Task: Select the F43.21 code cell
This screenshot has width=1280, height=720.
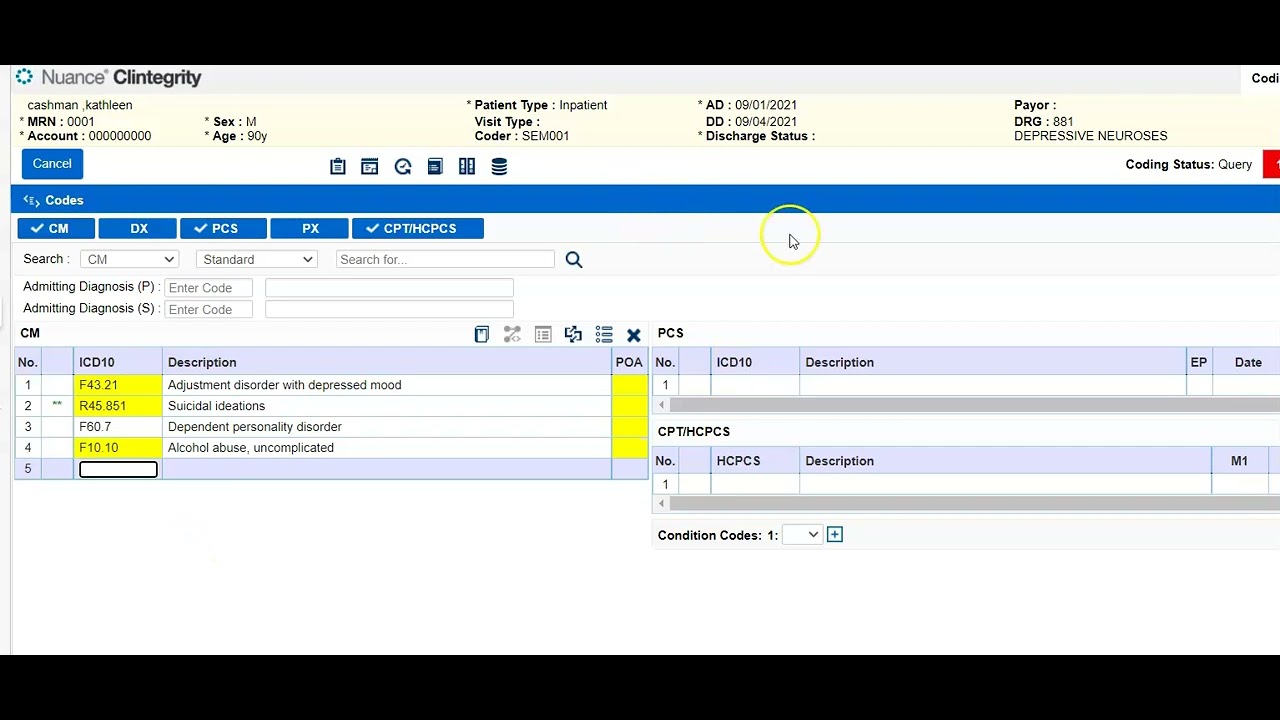Action: click(x=117, y=385)
